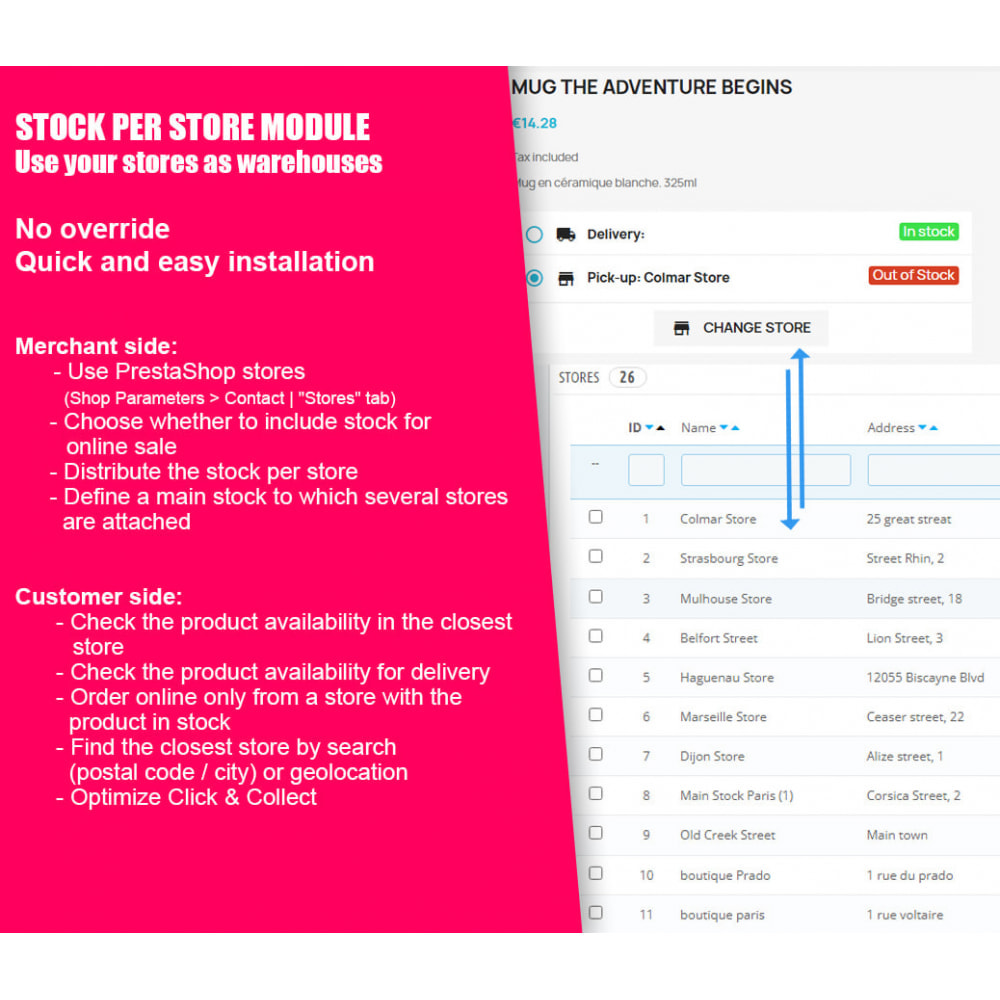Open the ascending Name sort triangle

coord(733,427)
